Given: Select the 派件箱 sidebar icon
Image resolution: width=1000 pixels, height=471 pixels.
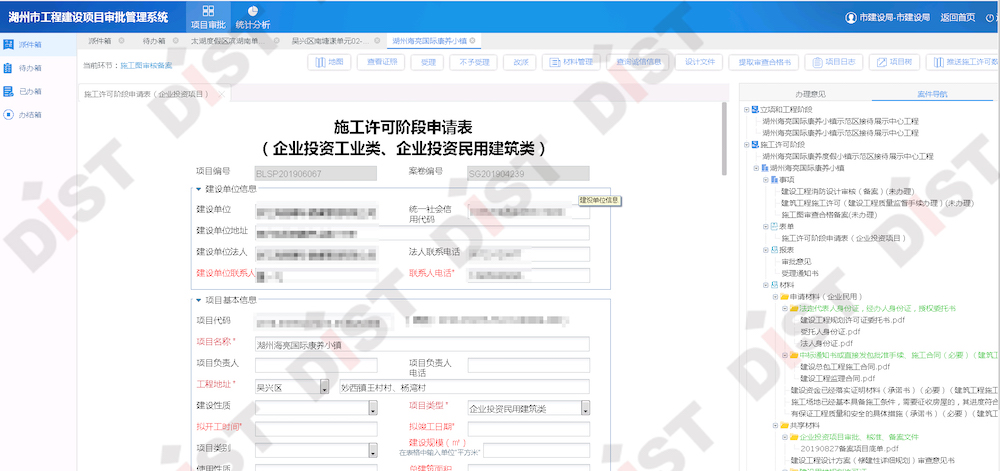Looking at the screenshot, I should pos(9,45).
